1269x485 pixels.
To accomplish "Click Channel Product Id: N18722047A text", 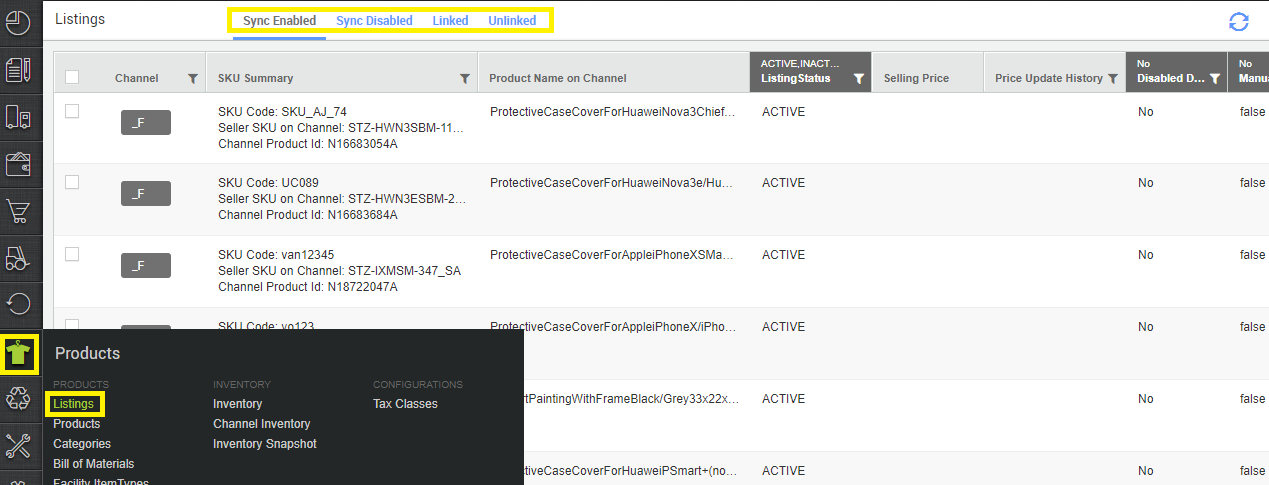I will [308, 287].
